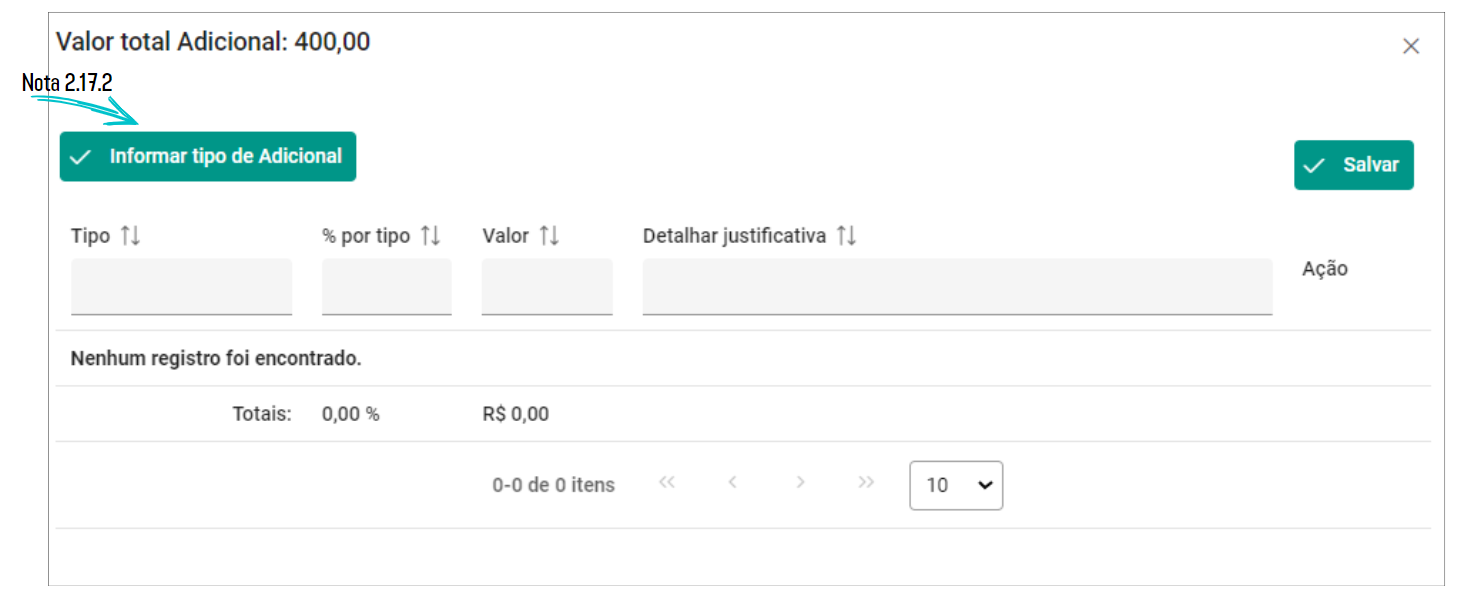Advance to next page using right chevron
This screenshot has width=1459, height=598.
[800, 483]
